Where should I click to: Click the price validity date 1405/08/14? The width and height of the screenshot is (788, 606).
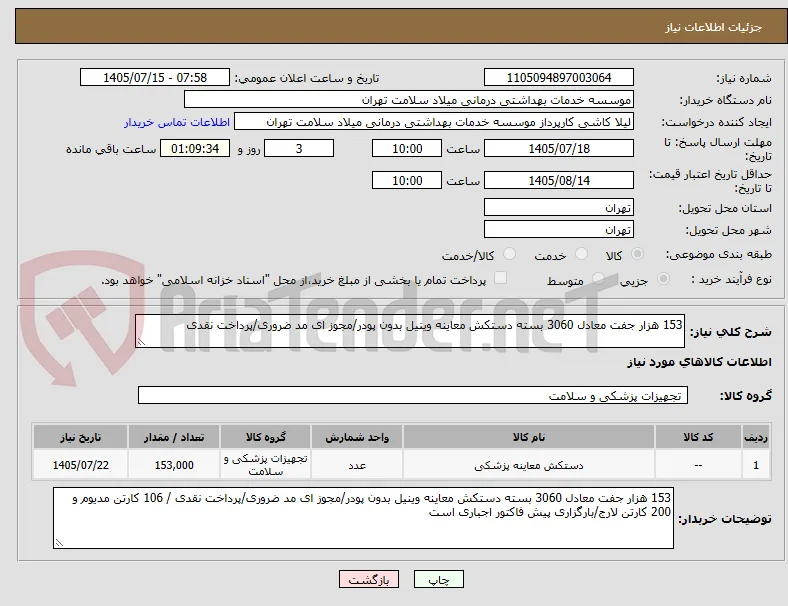pos(559,180)
